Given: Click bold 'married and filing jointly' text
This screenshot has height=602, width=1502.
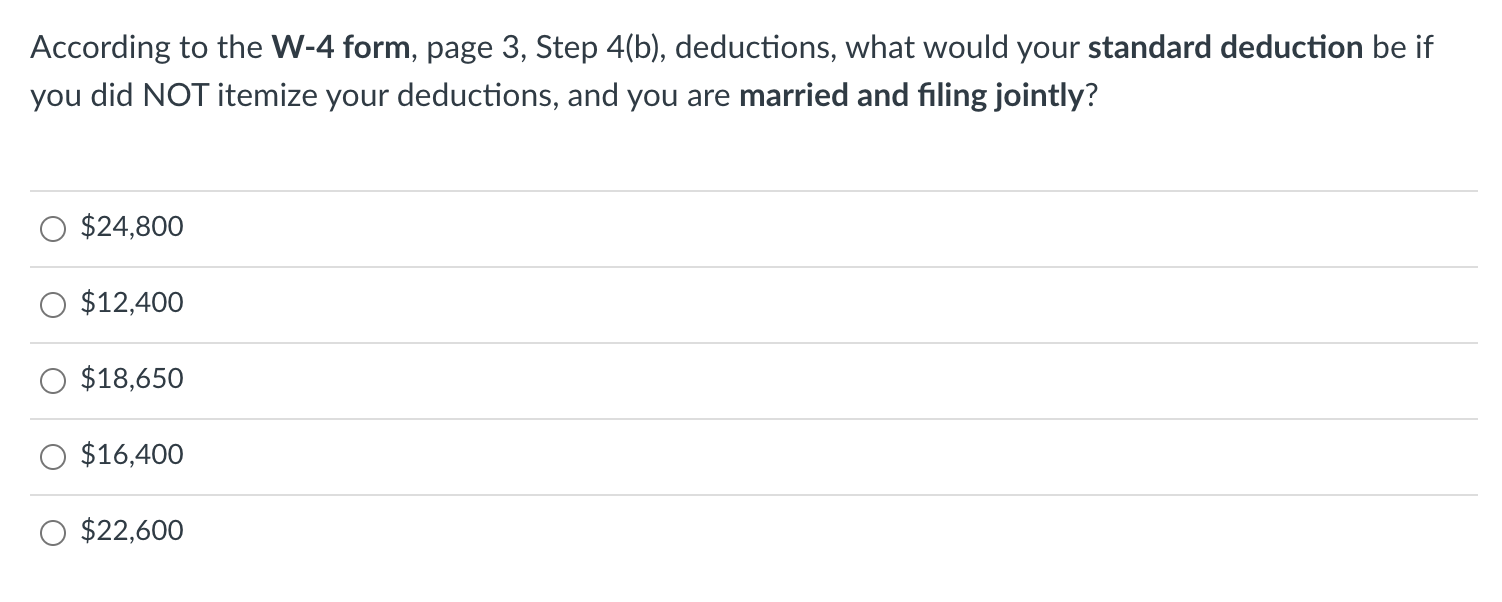Looking at the screenshot, I should [911, 97].
